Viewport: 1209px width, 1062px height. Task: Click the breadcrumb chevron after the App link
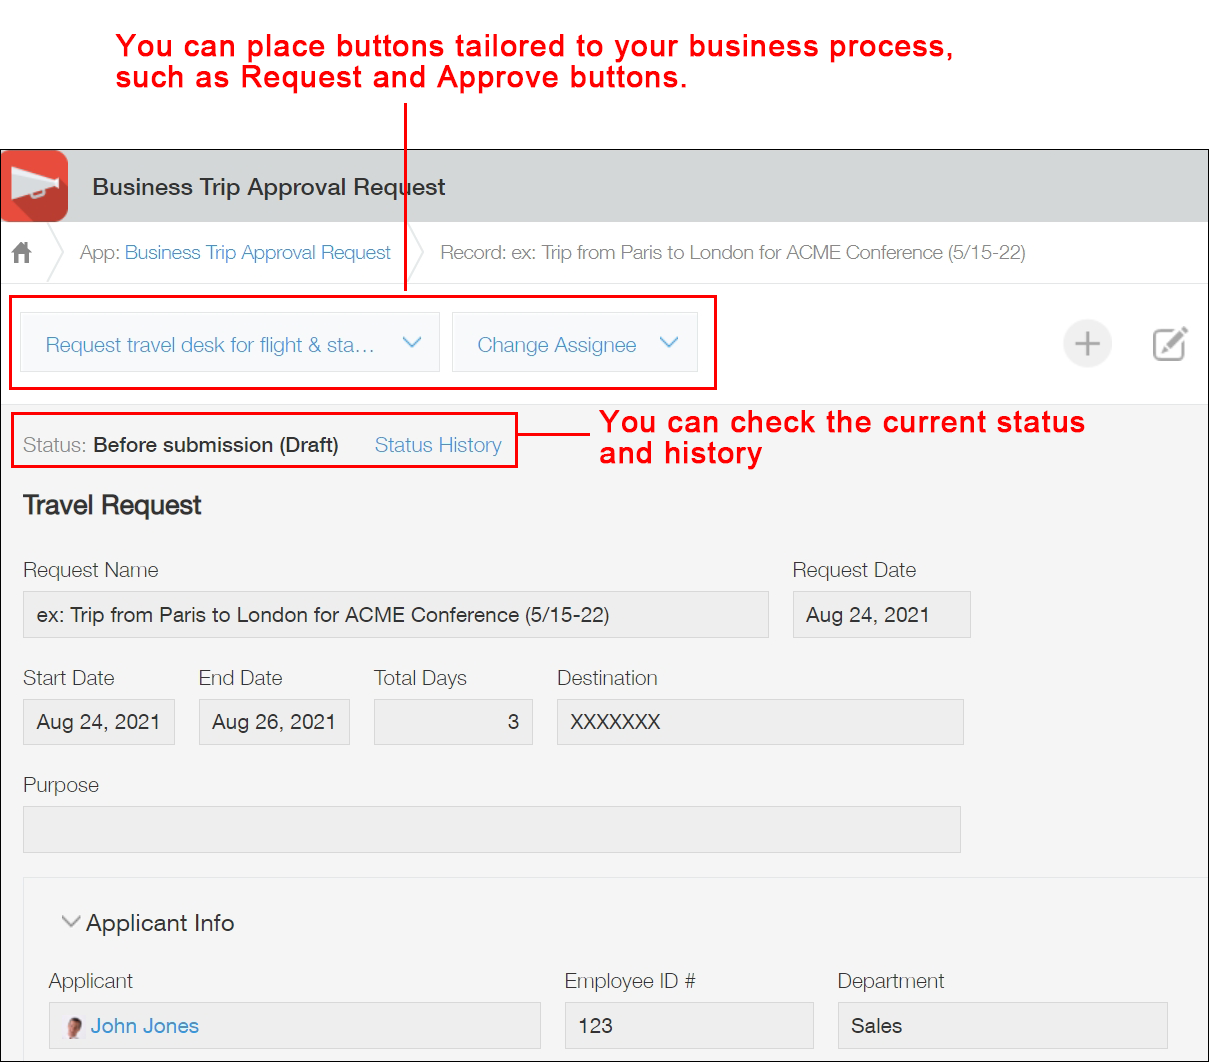pyautogui.click(x=417, y=252)
